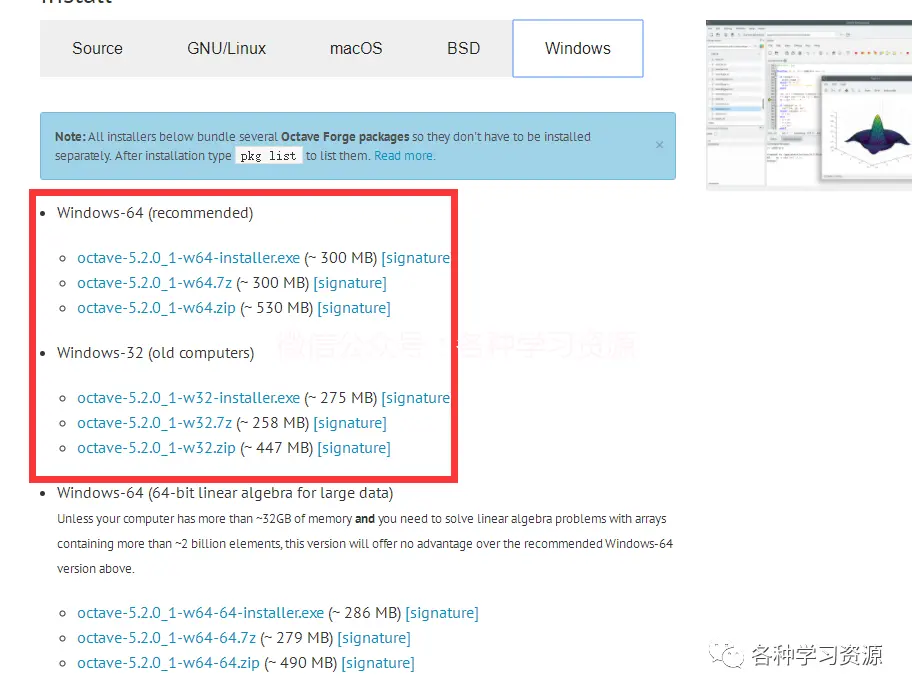
Task: Download octave-5.2.0_1-w64-64-installer.exe
Action: tap(201, 613)
